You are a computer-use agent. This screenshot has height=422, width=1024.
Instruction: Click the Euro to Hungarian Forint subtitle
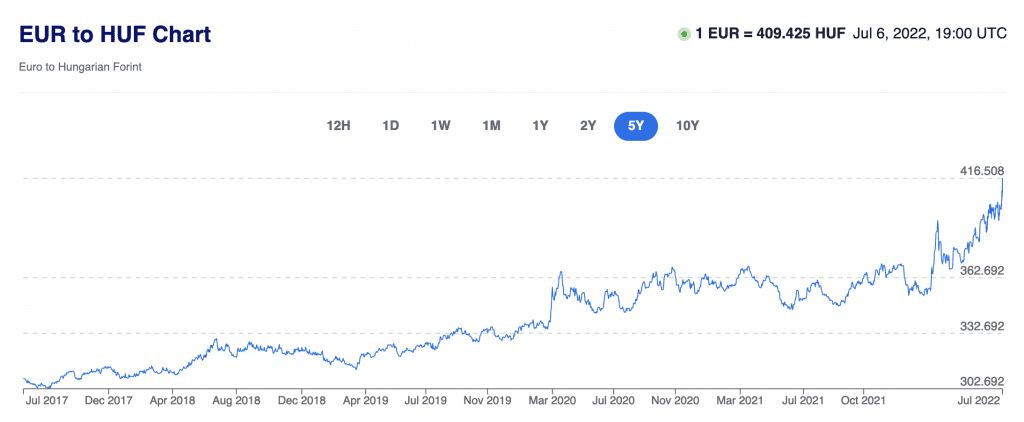pos(82,68)
